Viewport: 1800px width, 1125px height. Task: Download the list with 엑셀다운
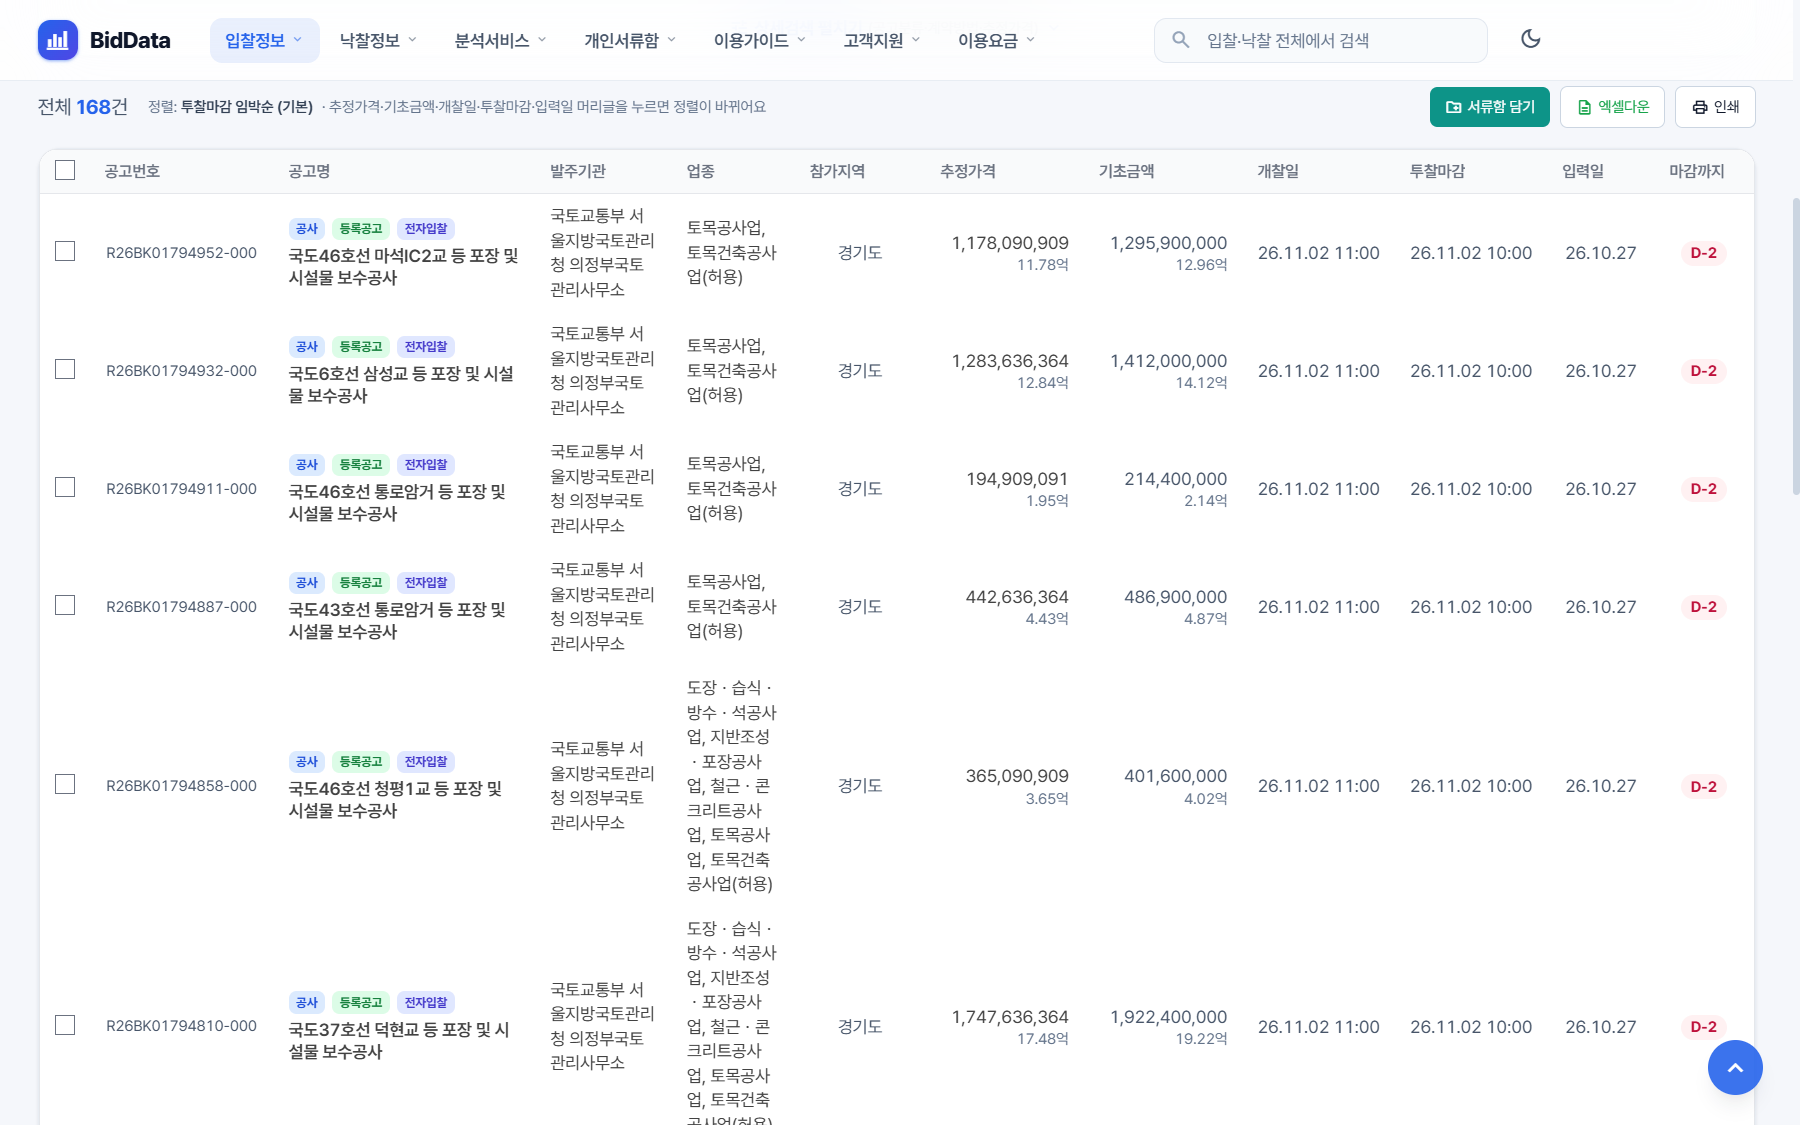click(x=1612, y=107)
